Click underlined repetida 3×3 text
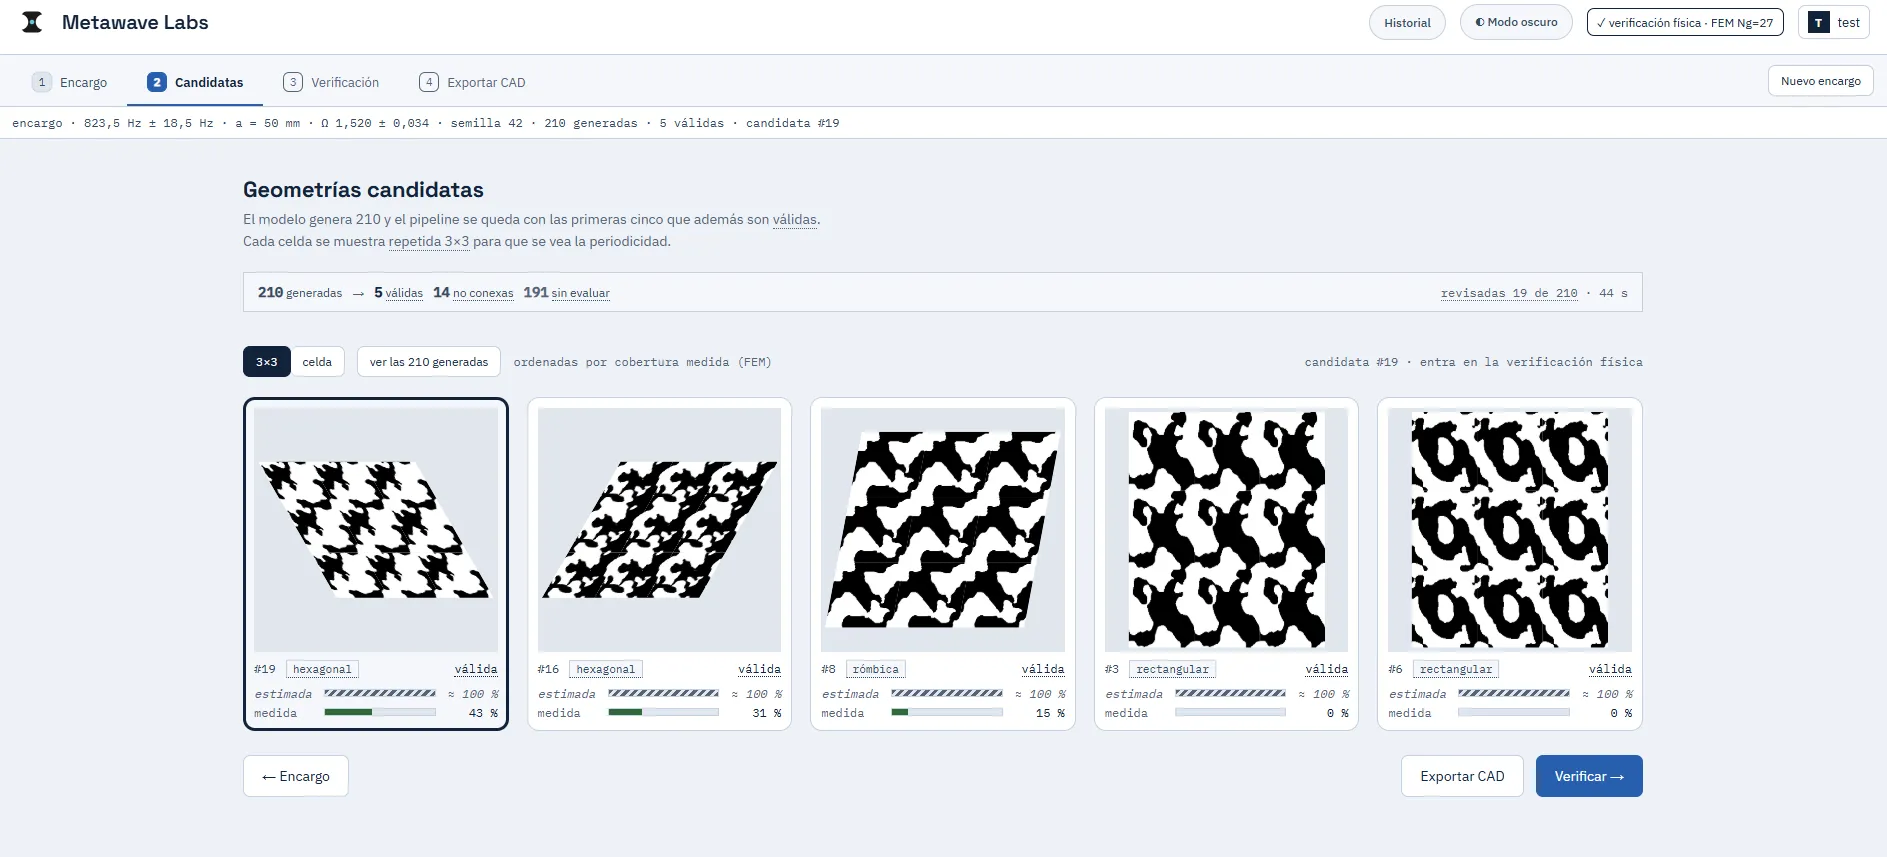The image size is (1887, 857). click(x=429, y=241)
